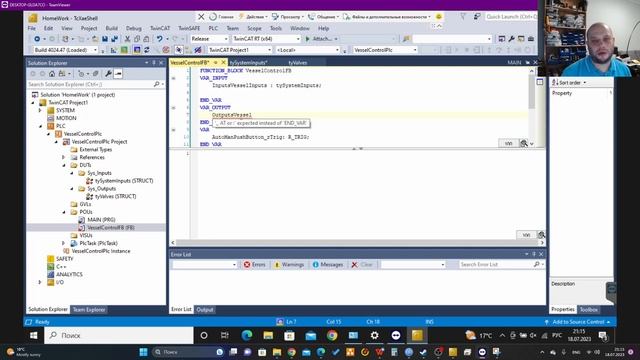Viewport: 640px width, 360px height.
Task: Switch to the Toolbox tab
Action: [589, 310]
